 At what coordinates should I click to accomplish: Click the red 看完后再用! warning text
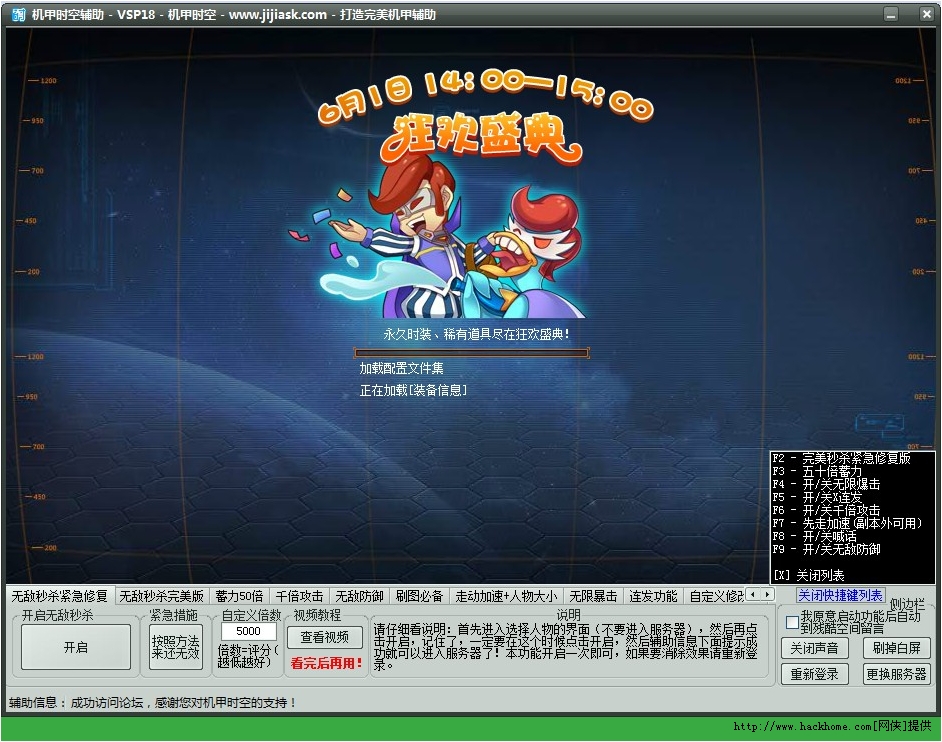coord(326,663)
